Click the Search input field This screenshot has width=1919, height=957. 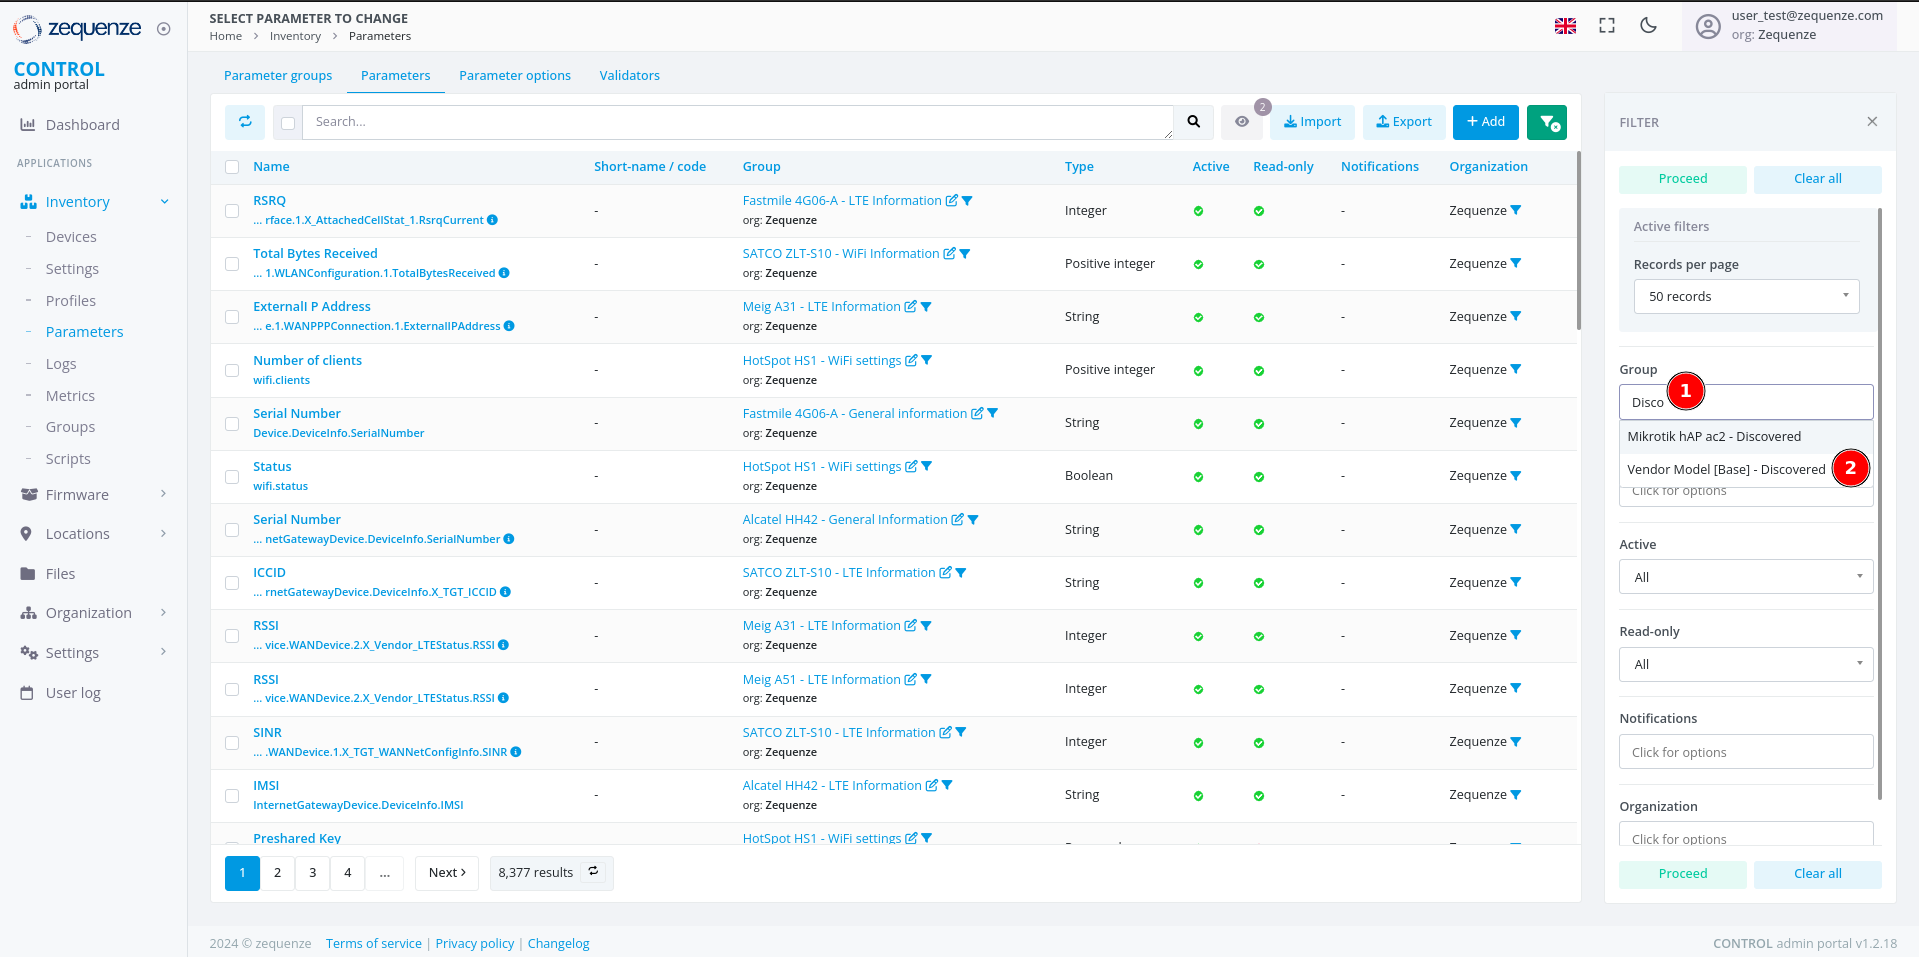point(738,122)
